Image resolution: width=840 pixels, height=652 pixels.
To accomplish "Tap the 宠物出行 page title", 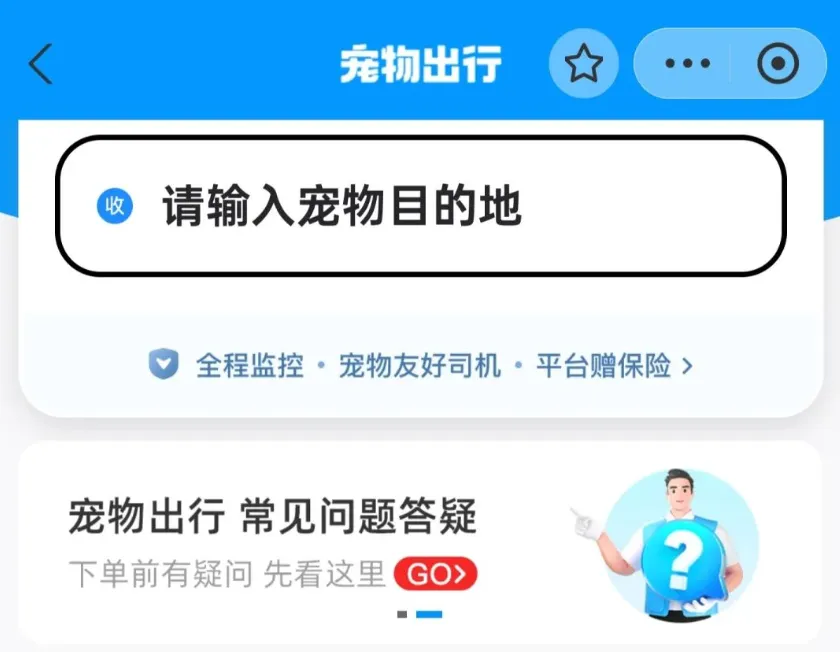I will click(x=421, y=64).
